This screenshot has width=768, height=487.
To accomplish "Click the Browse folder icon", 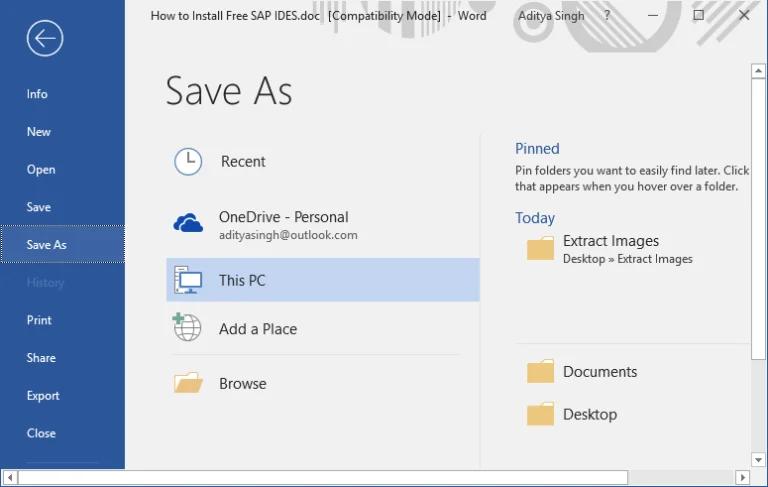I will point(188,383).
